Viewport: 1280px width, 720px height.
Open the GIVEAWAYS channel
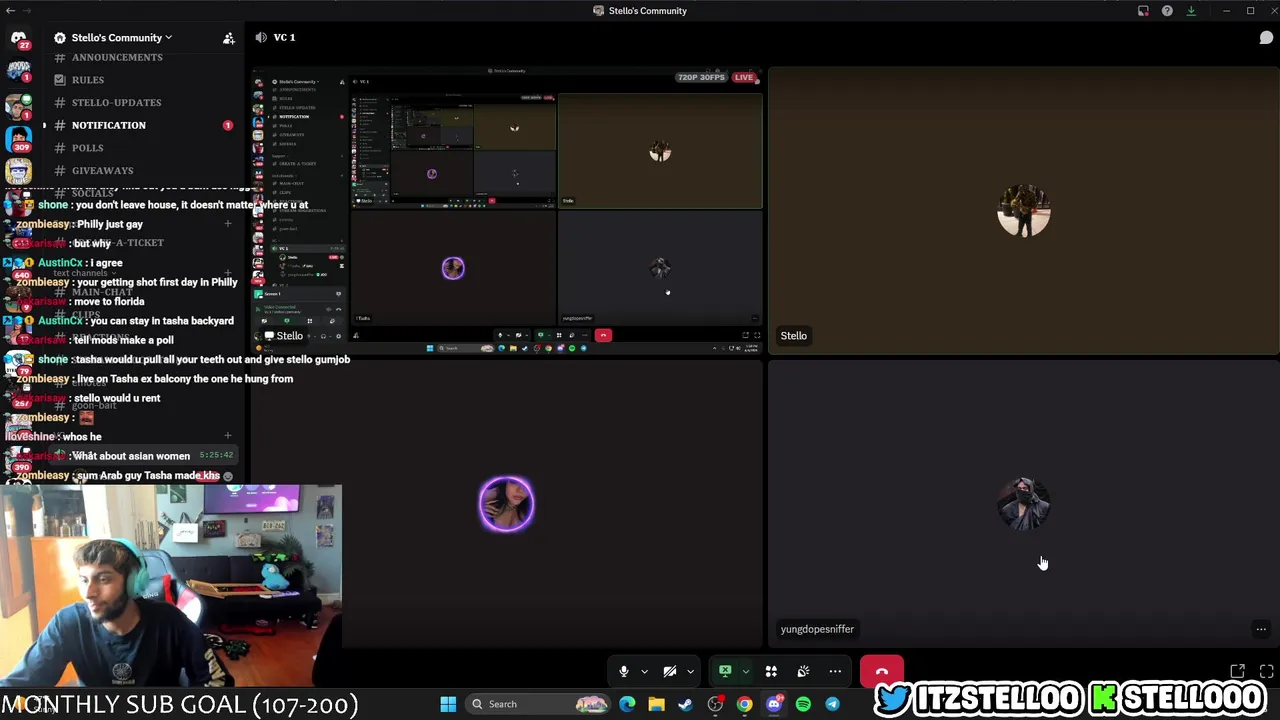pos(102,170)
